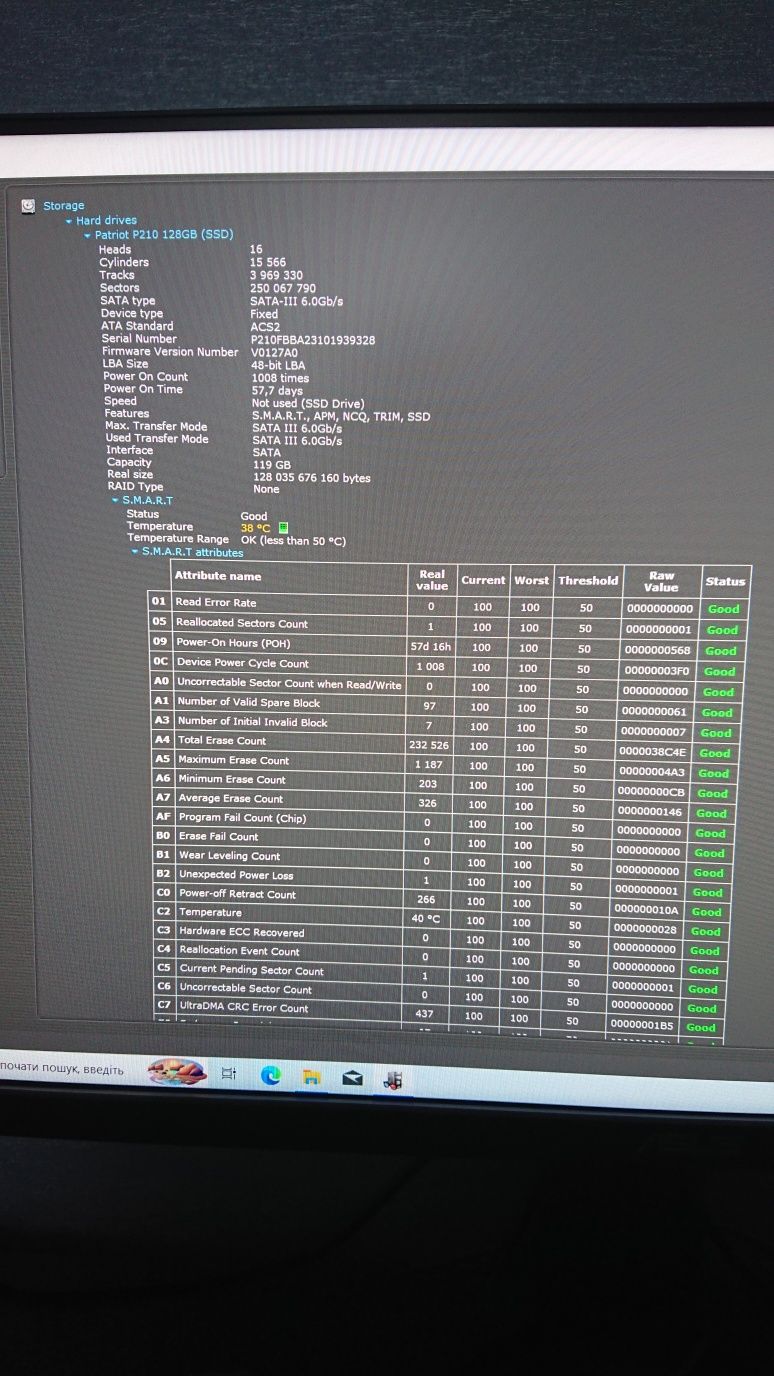Image resolution: width=774 pixels, height=1376 pixels.
Task: Click the Raw Value column header
Action: pos(661,581)
